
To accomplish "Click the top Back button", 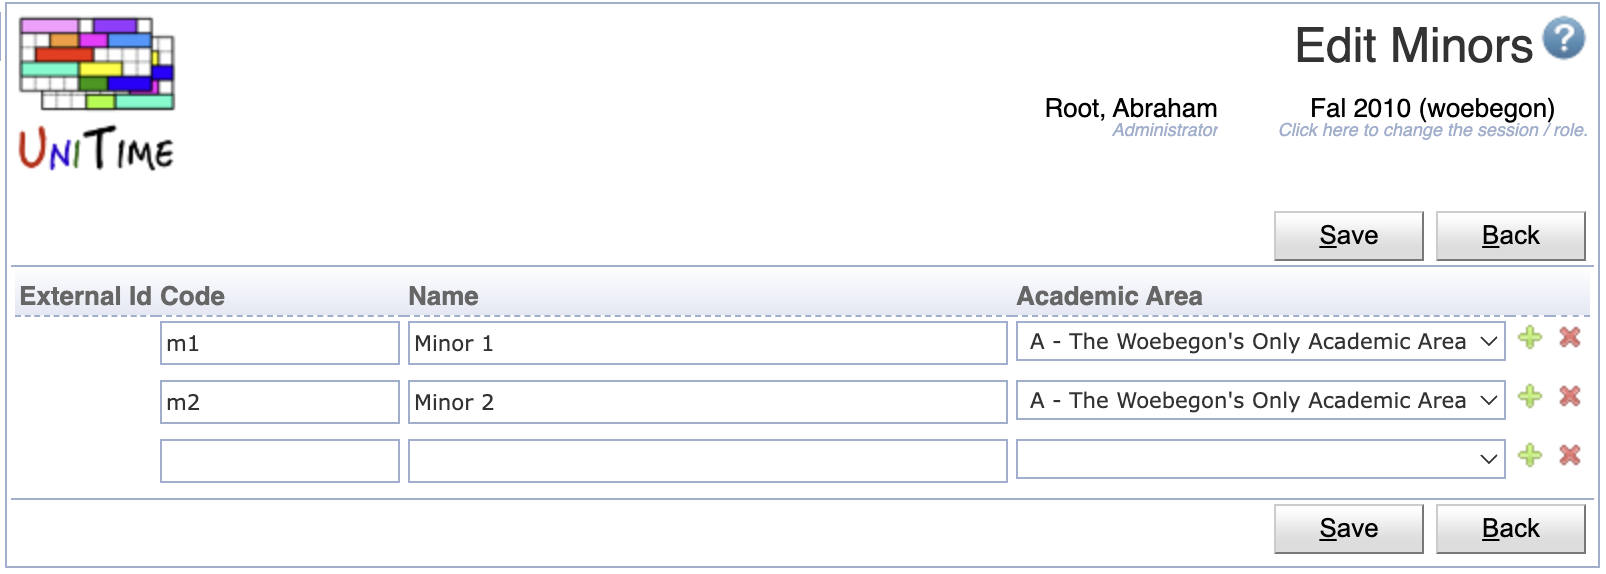I will tap(1511, 236).
